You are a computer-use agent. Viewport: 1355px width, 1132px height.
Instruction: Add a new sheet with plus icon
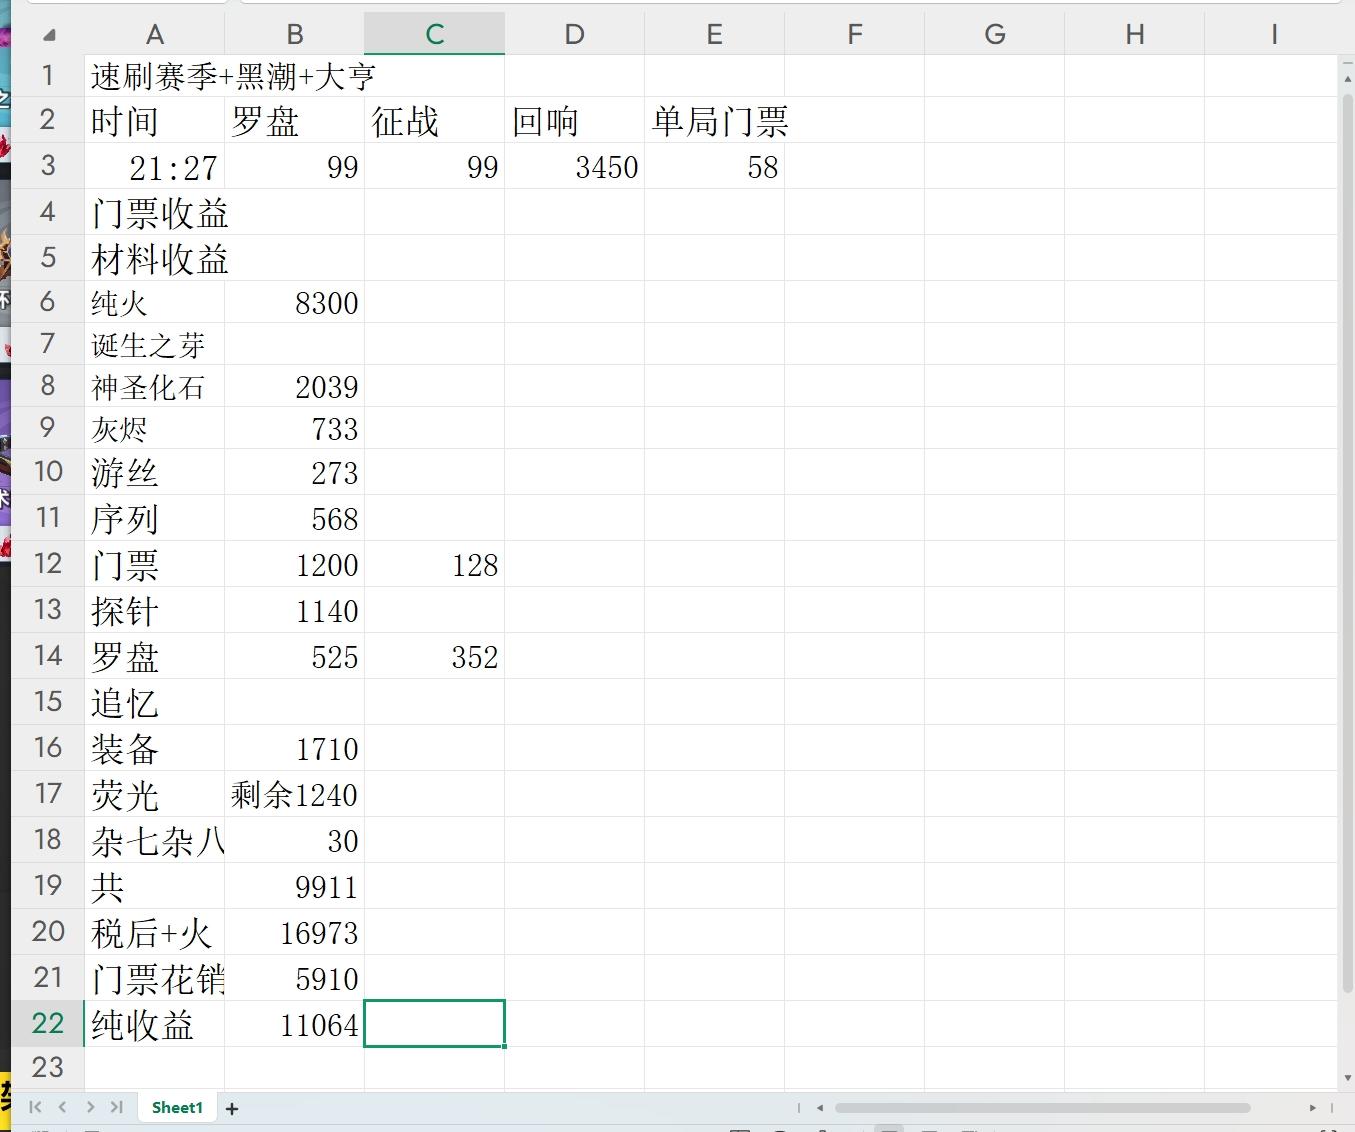pos(232,1108)
